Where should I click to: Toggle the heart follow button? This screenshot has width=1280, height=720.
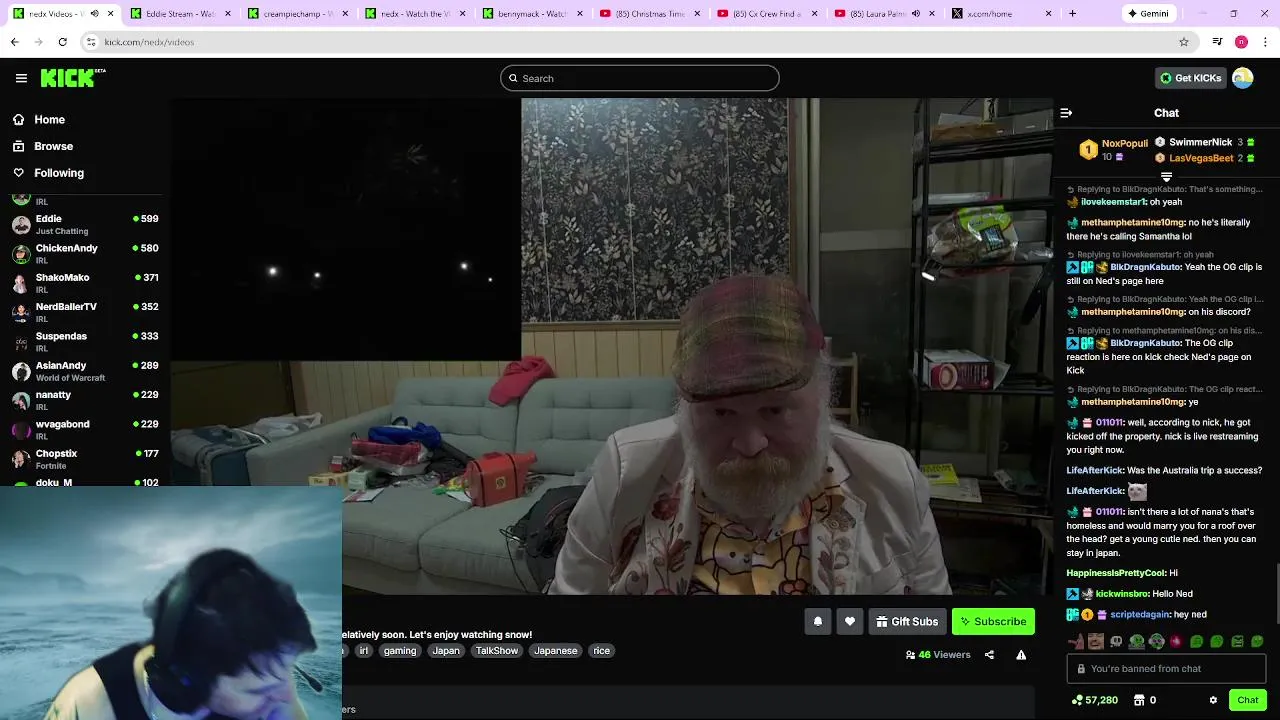tap(850, 622)
